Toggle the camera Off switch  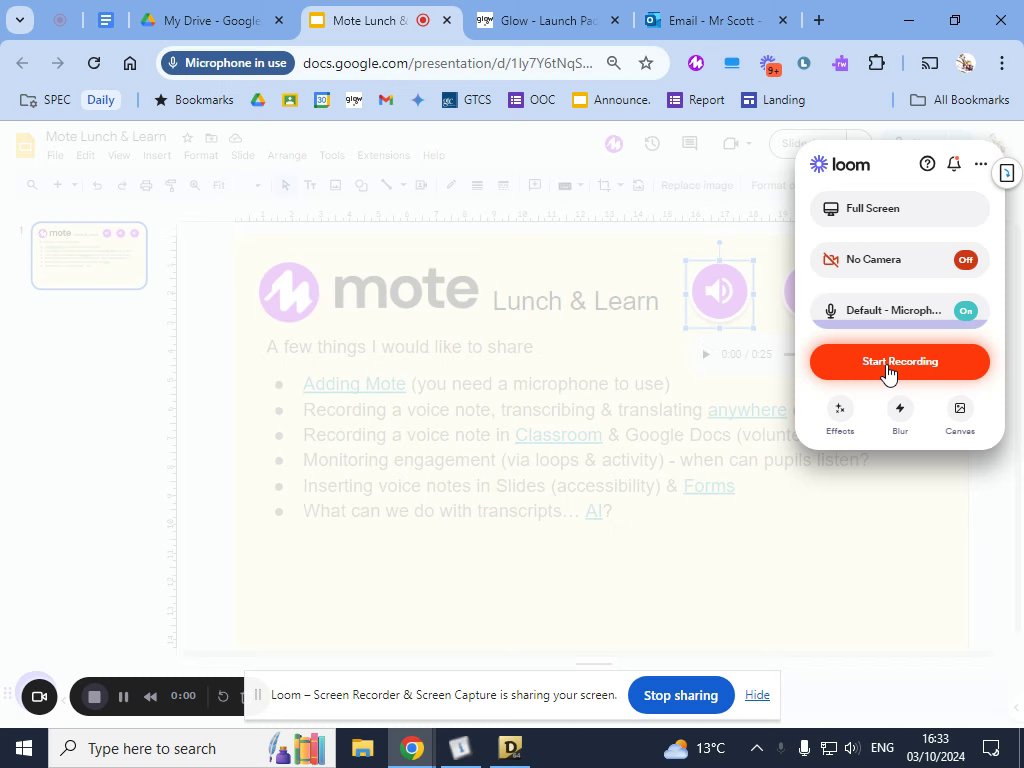(965, 260)
